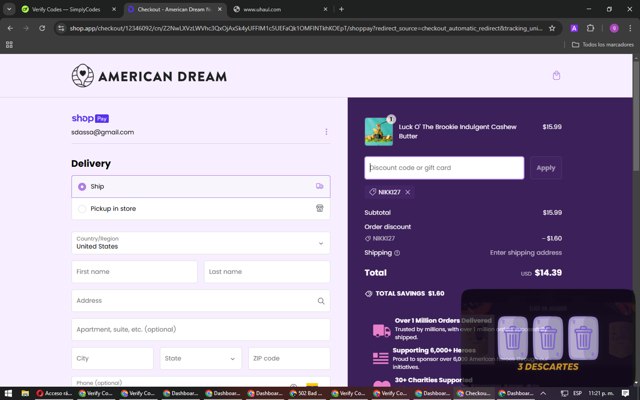
Task: Reload the checkout page
Action: click(x=42, y=28)
